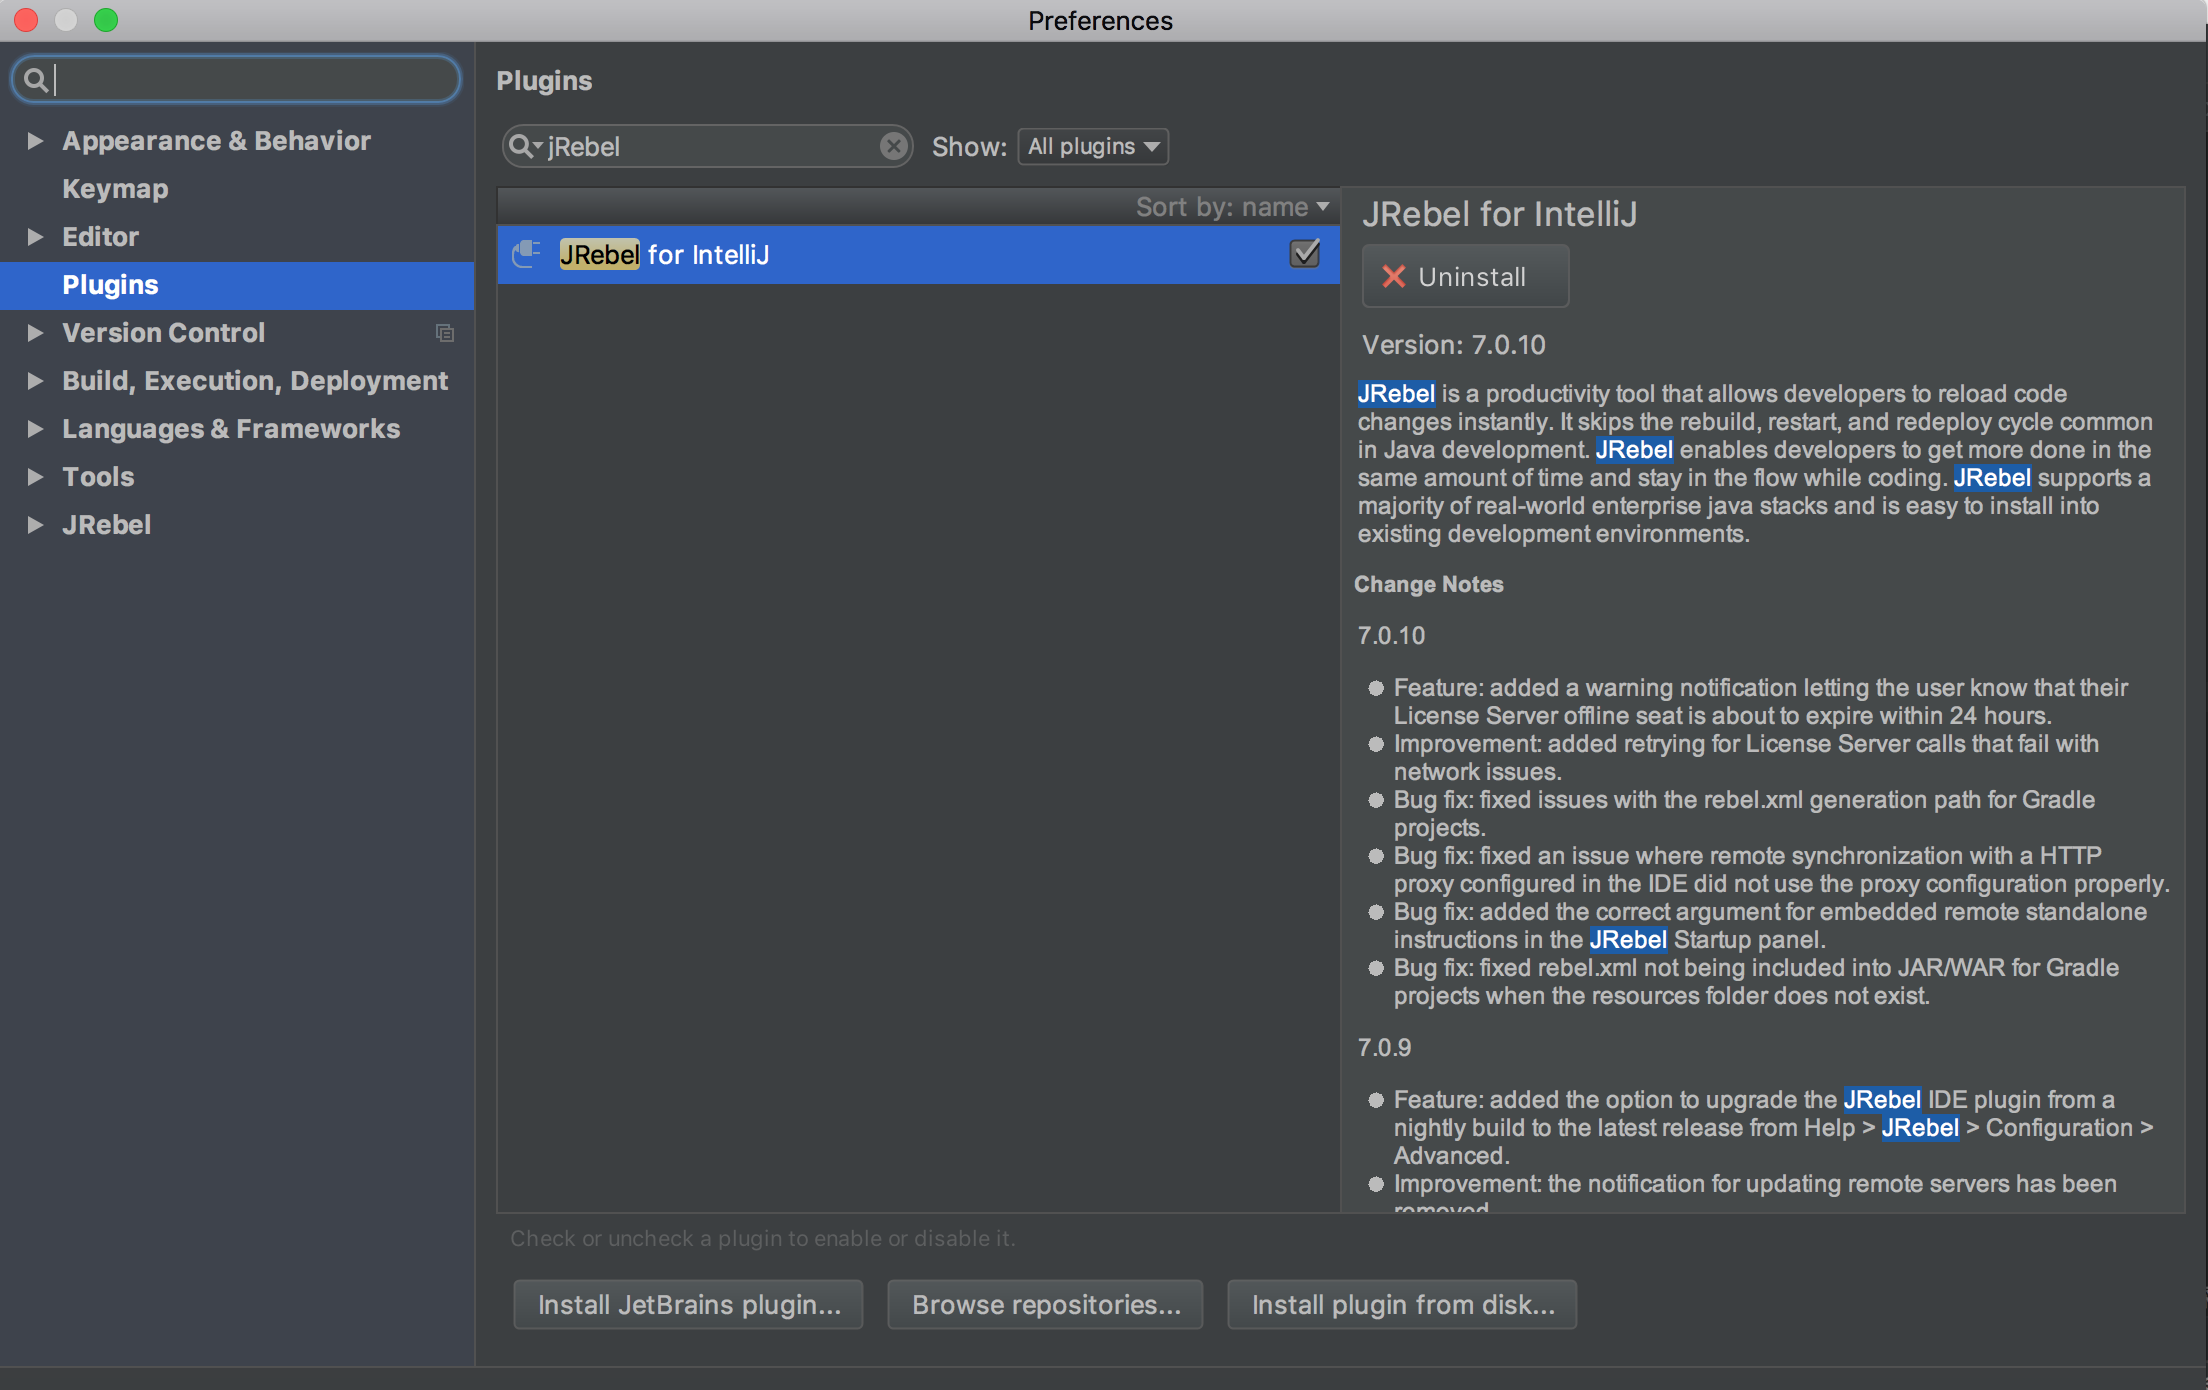This screenshot has width=2208, height=1390.
Task: Click the JRebel plugin icon in list
Action: coord(527,254)
